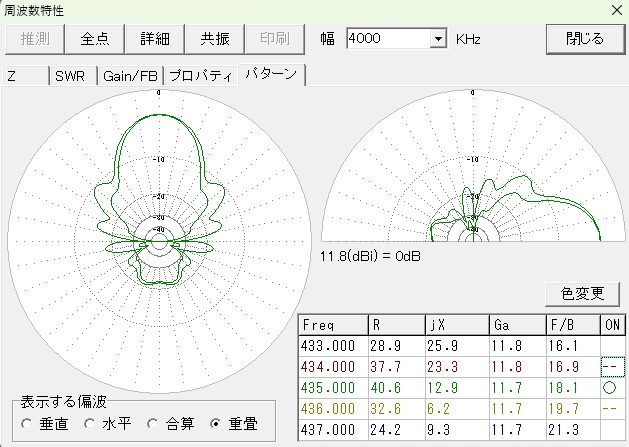This screenshot has height=447, width=629.
Task: Select the パターン tab
Action: coord(271,75)
